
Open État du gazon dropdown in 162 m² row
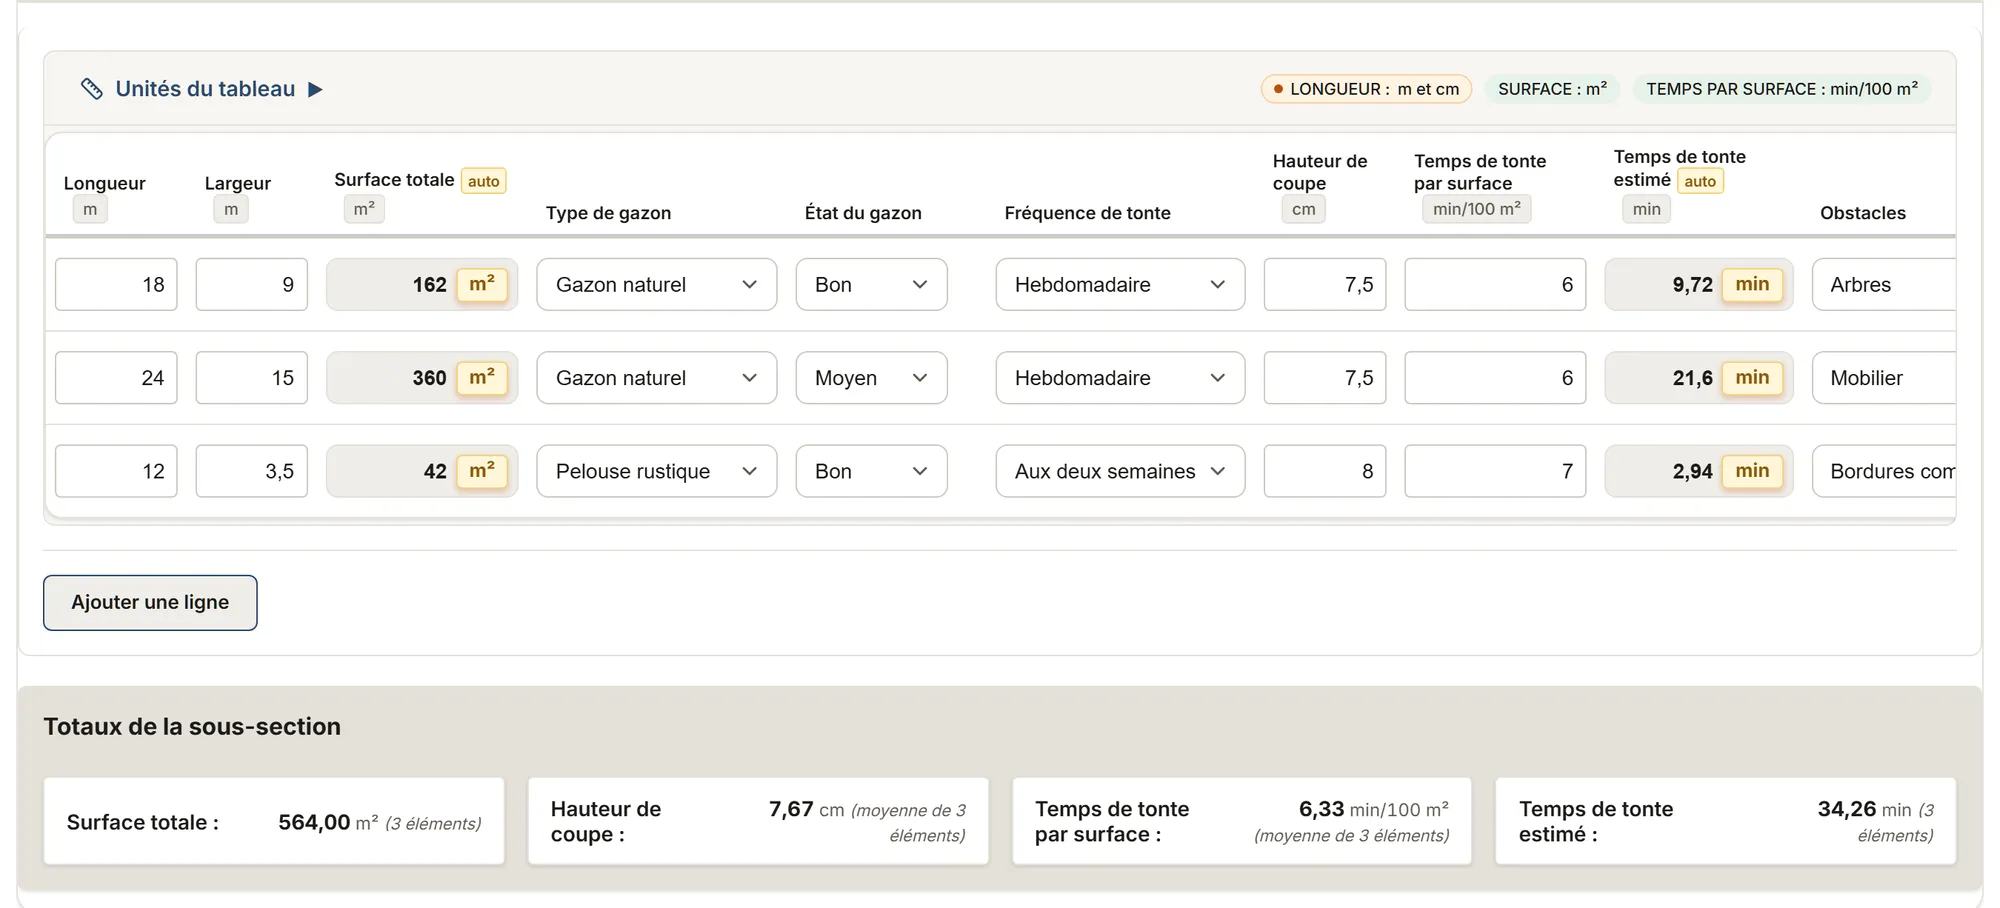tap(871, 285)
